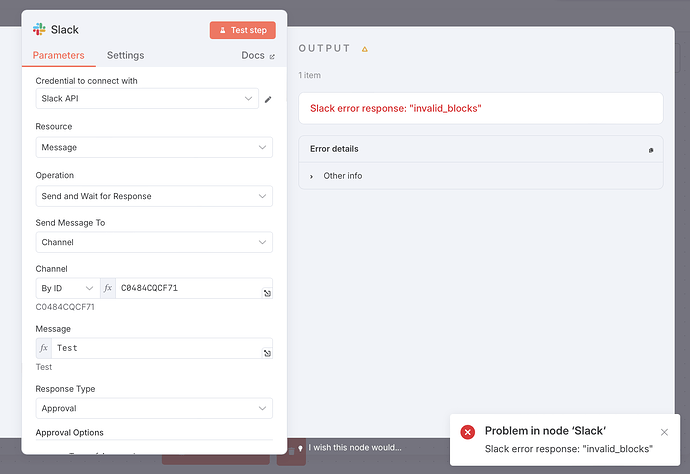Click the channel ID input field
Viewport: 690px width, 474px height.
[190, 288]
